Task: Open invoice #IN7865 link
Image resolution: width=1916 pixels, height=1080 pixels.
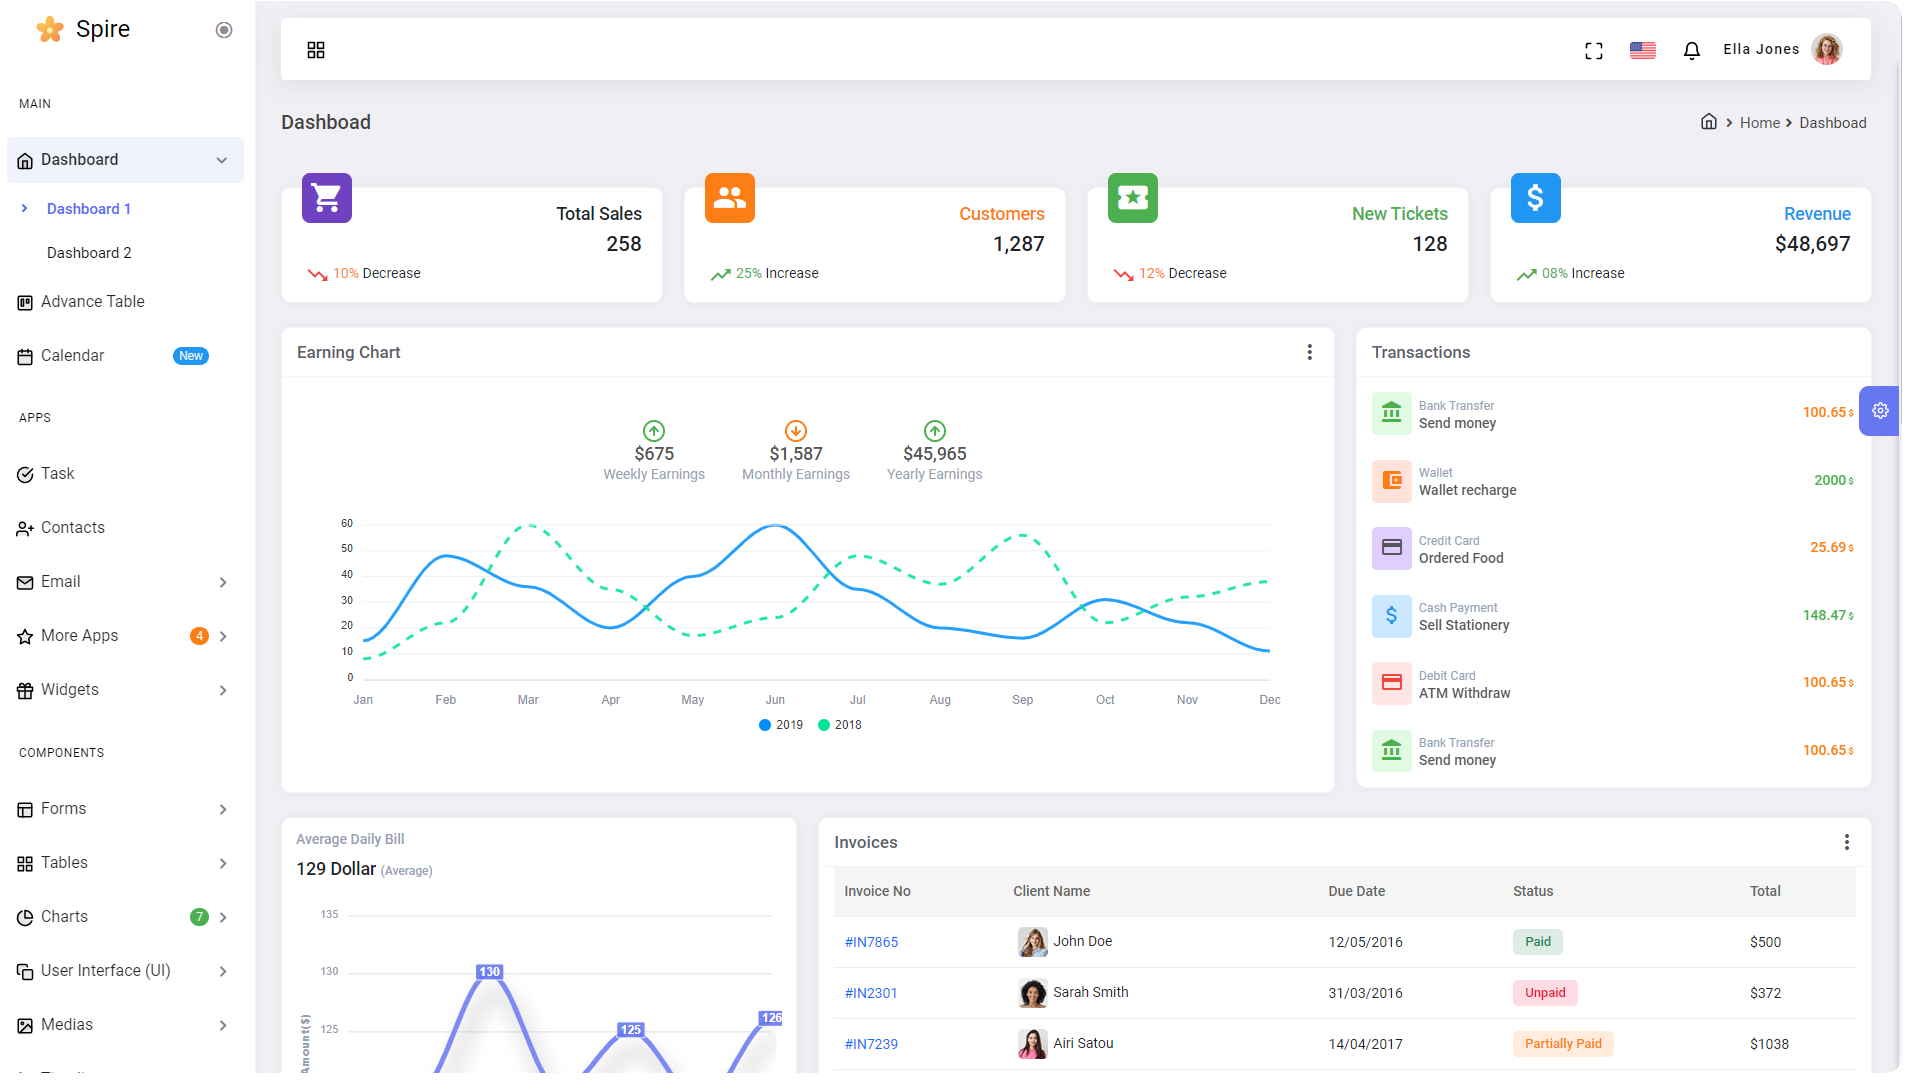Action: click(871, 942)
